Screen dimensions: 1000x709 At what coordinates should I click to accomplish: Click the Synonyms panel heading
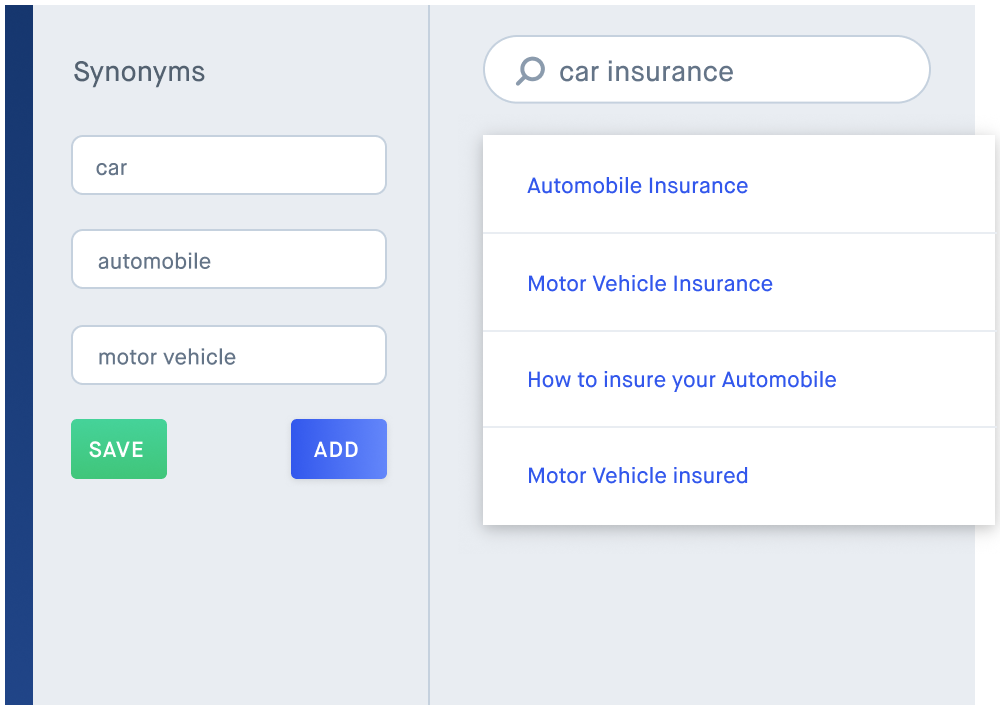(139, 72)
